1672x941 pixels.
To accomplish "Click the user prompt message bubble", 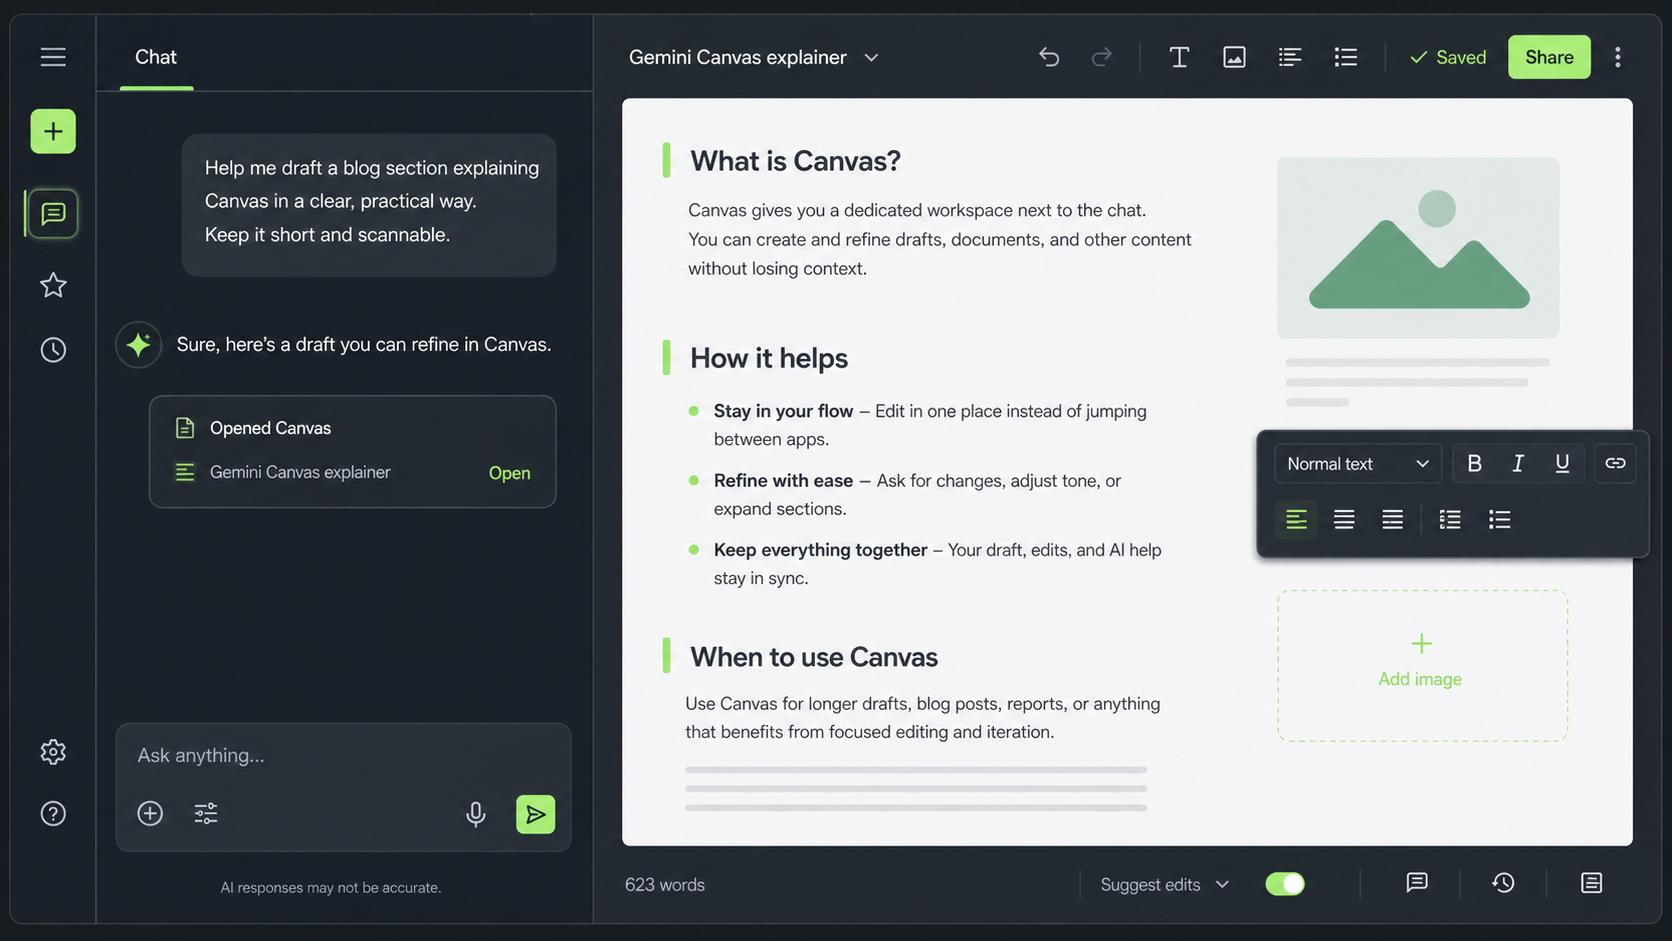I will click(x=369, y=204).
